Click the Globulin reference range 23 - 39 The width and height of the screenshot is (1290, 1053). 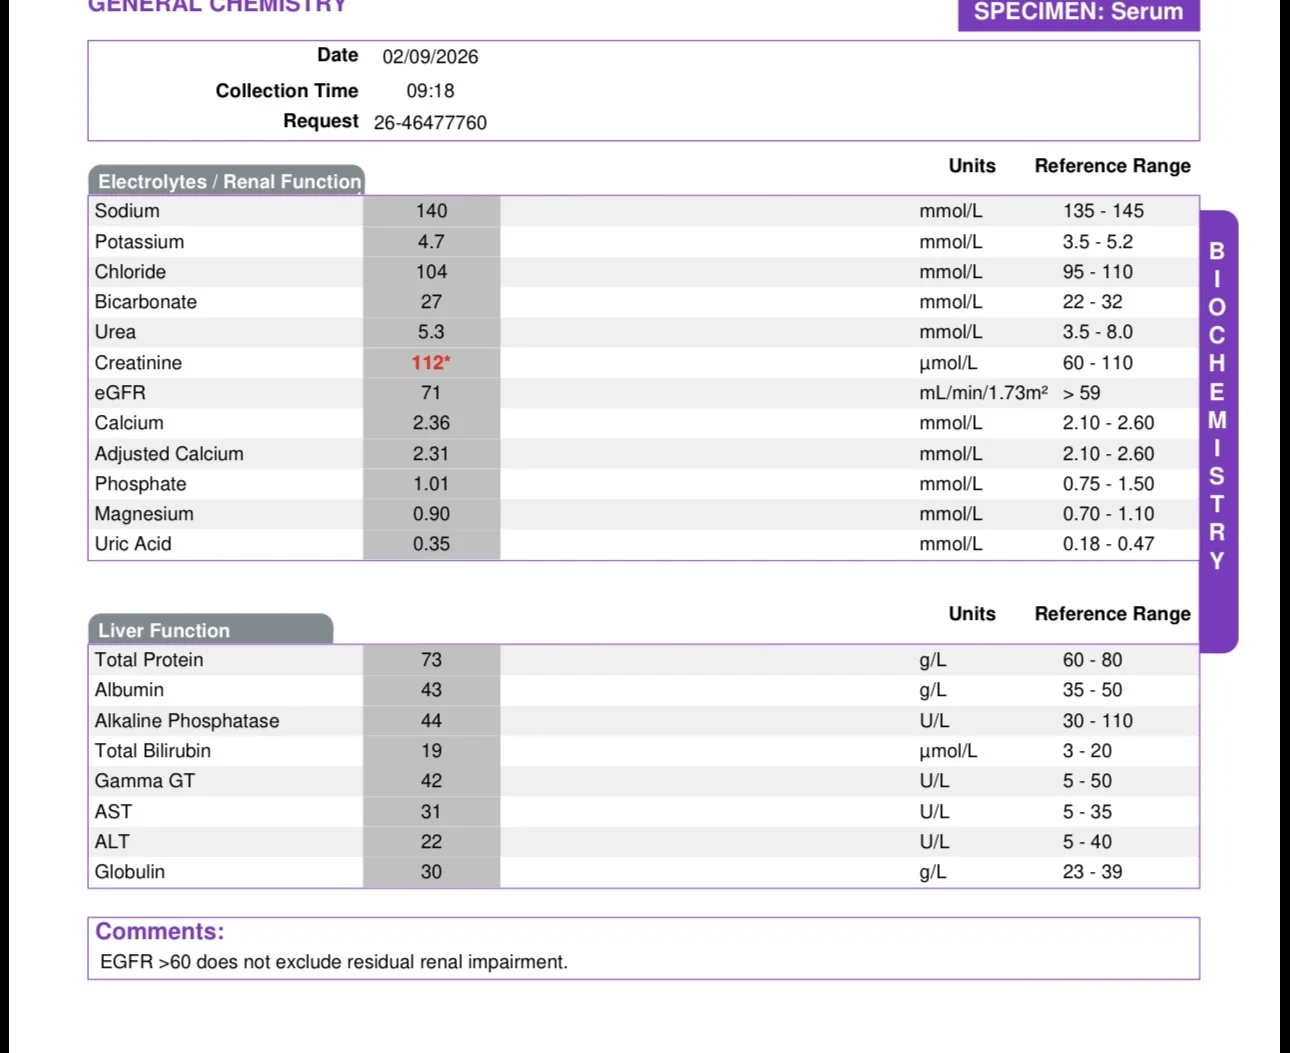click(1092, 872)
